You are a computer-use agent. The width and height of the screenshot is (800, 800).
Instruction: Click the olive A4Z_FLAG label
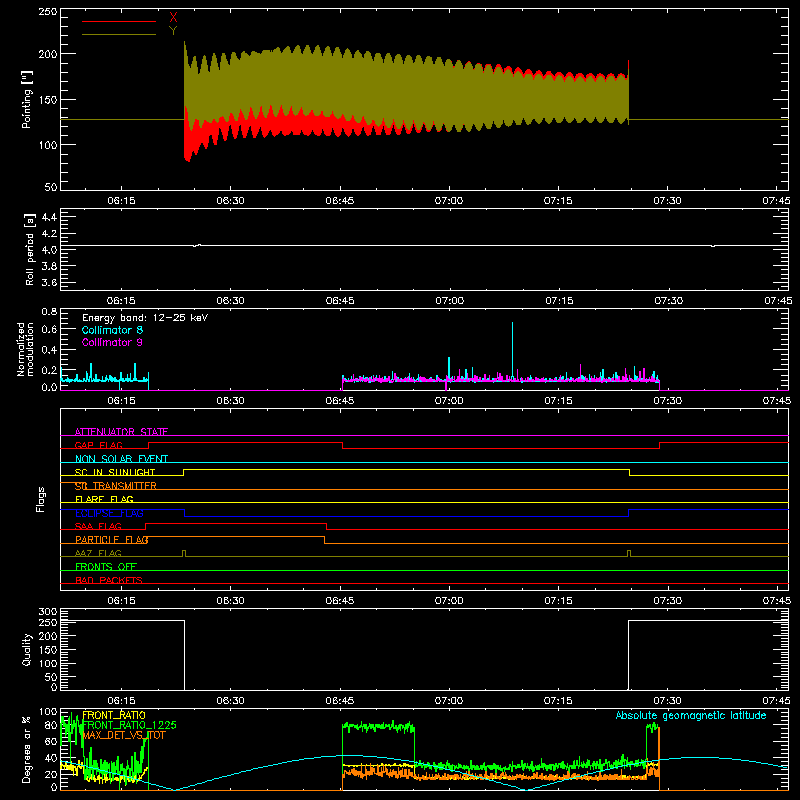[98, 553]
